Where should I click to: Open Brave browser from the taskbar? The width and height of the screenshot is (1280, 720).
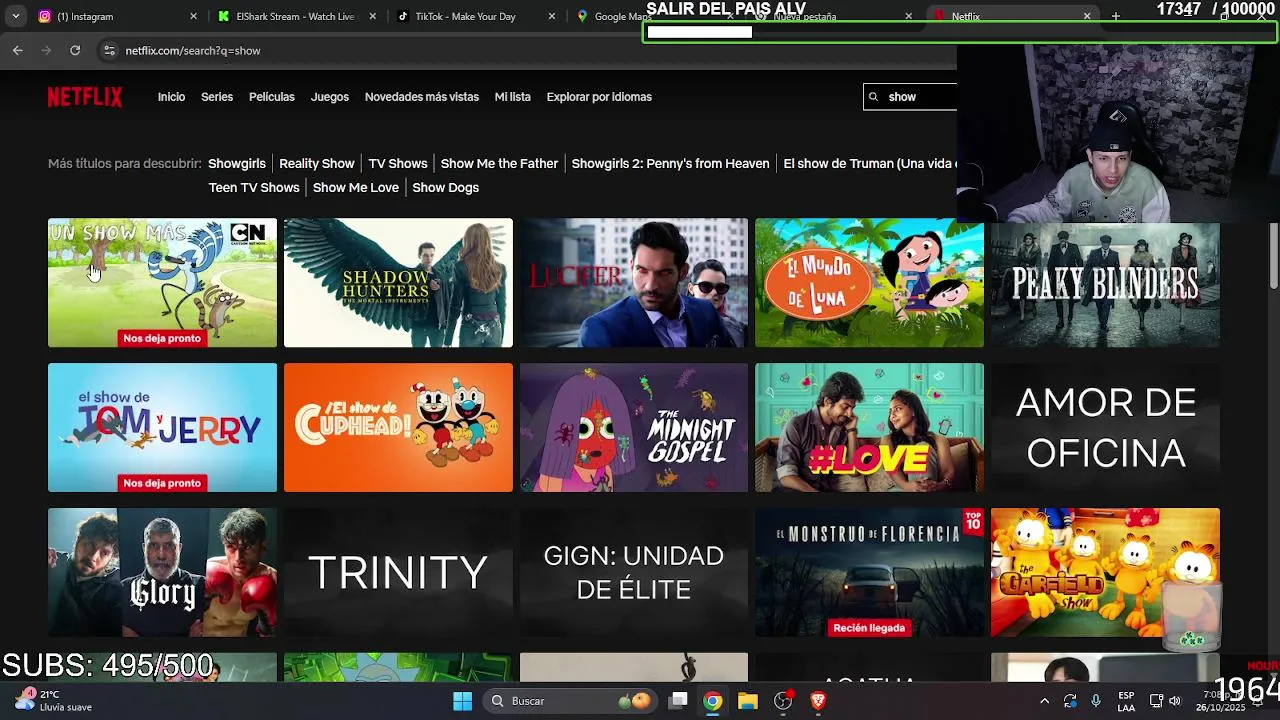coord(818,701)
